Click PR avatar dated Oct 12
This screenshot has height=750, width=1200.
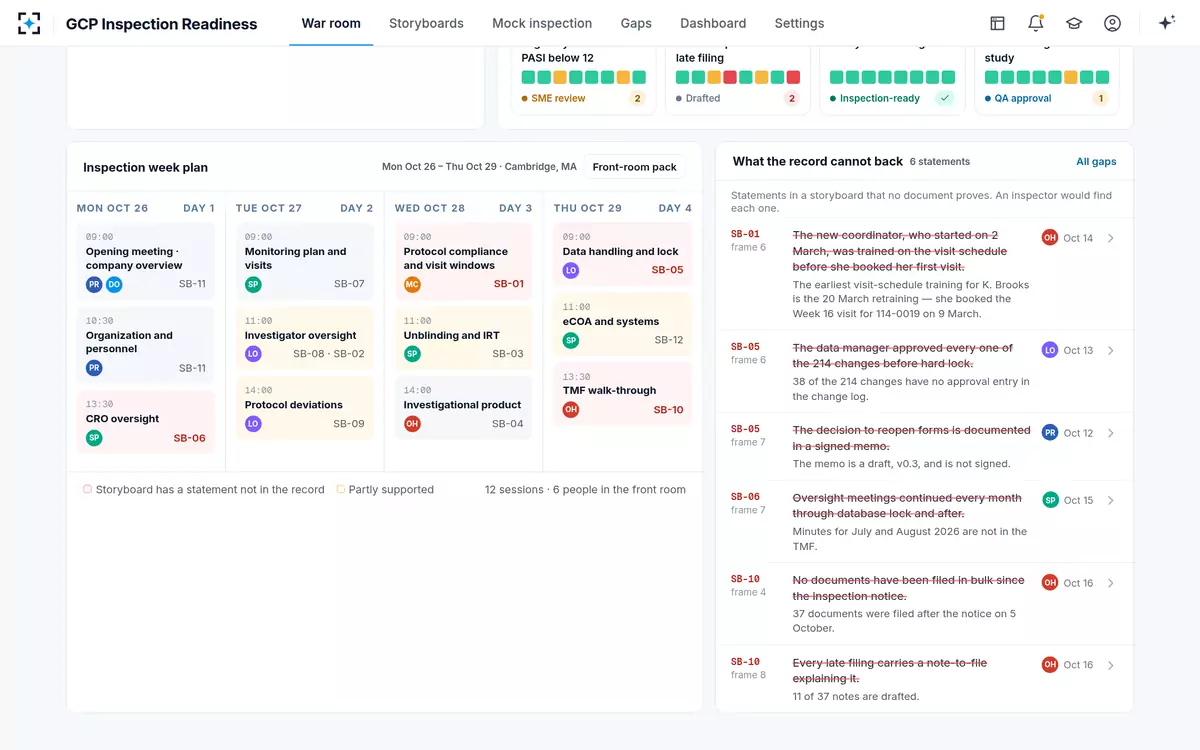1050,433
